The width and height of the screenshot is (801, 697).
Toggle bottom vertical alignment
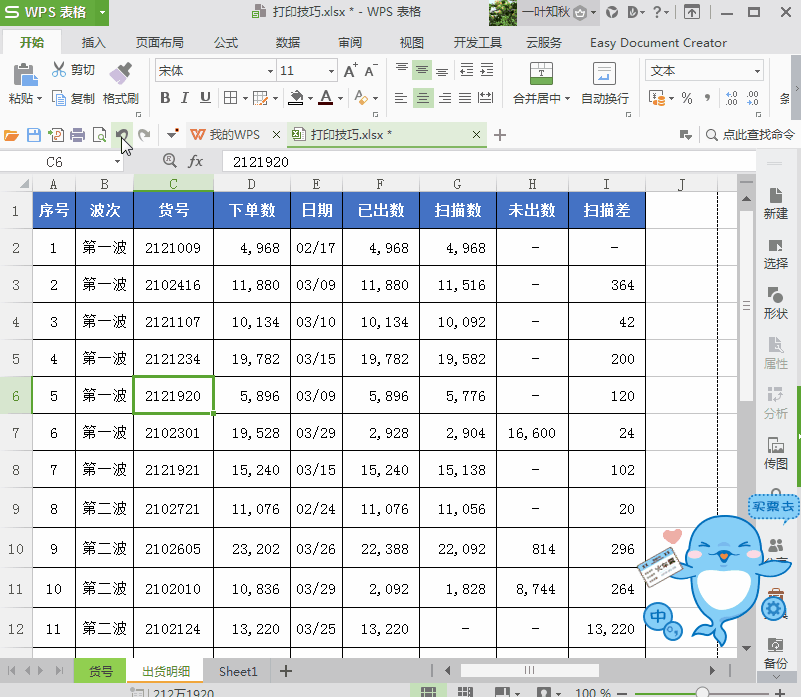442,70
